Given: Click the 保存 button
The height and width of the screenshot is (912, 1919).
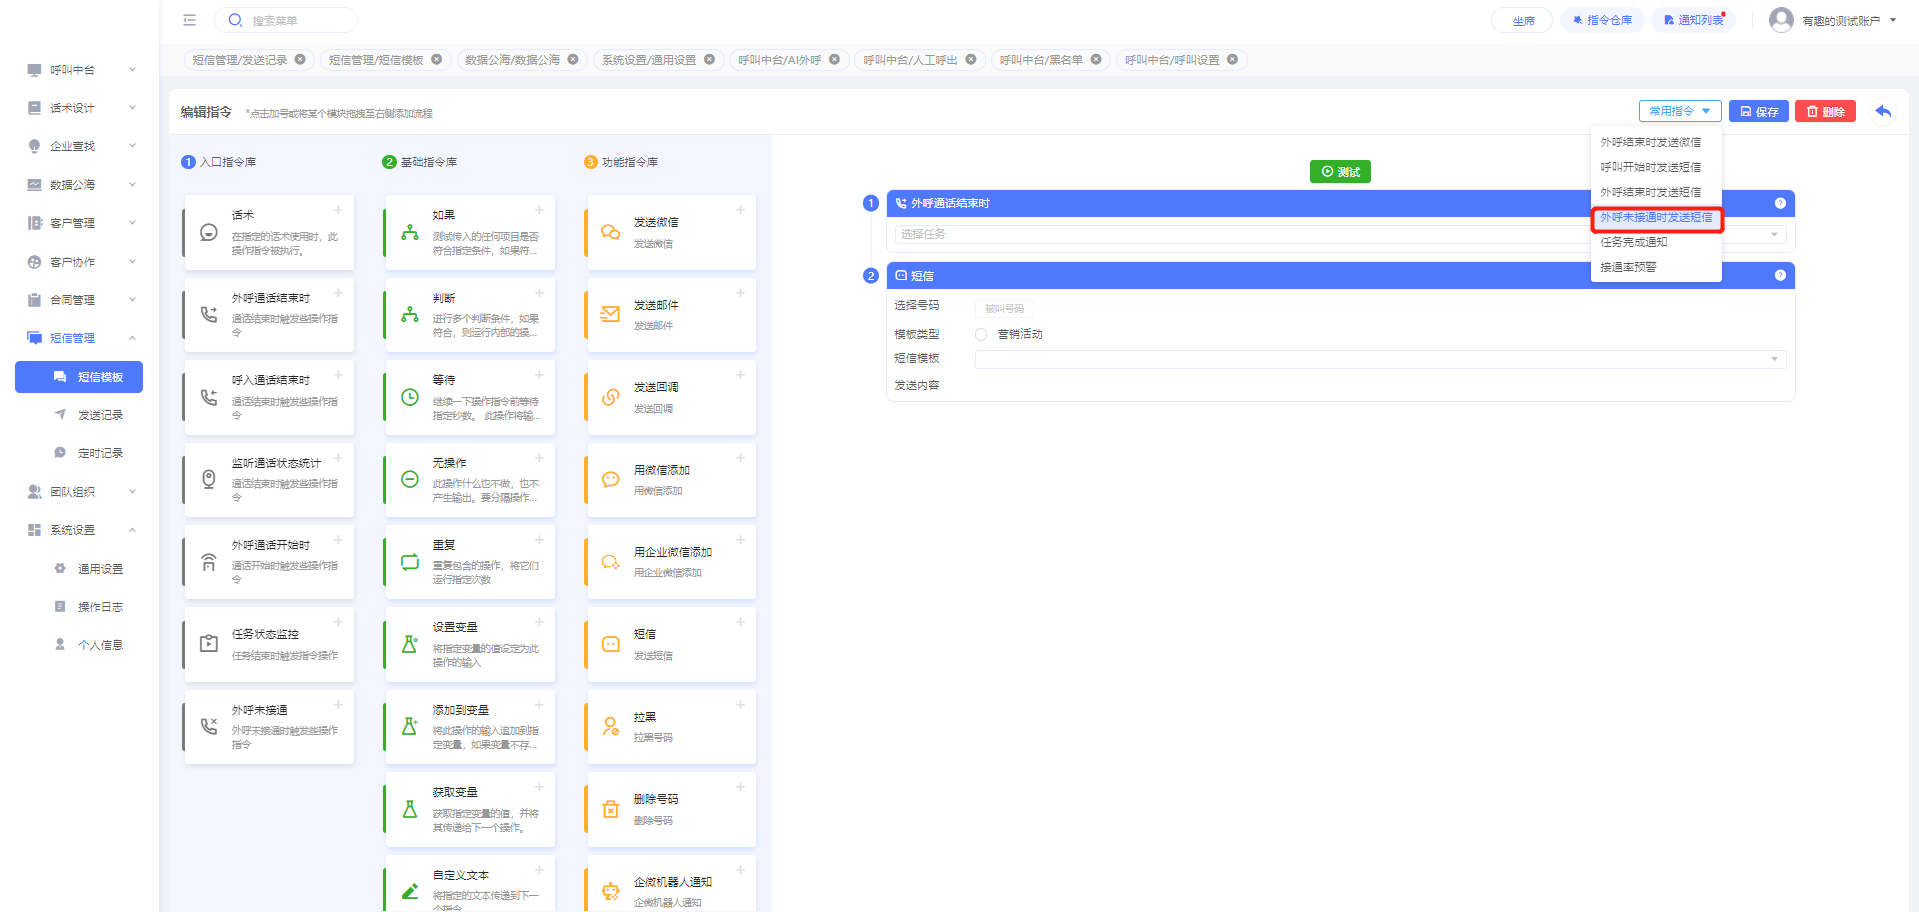Looking at the screenshot, I should tap(1759, 111).
